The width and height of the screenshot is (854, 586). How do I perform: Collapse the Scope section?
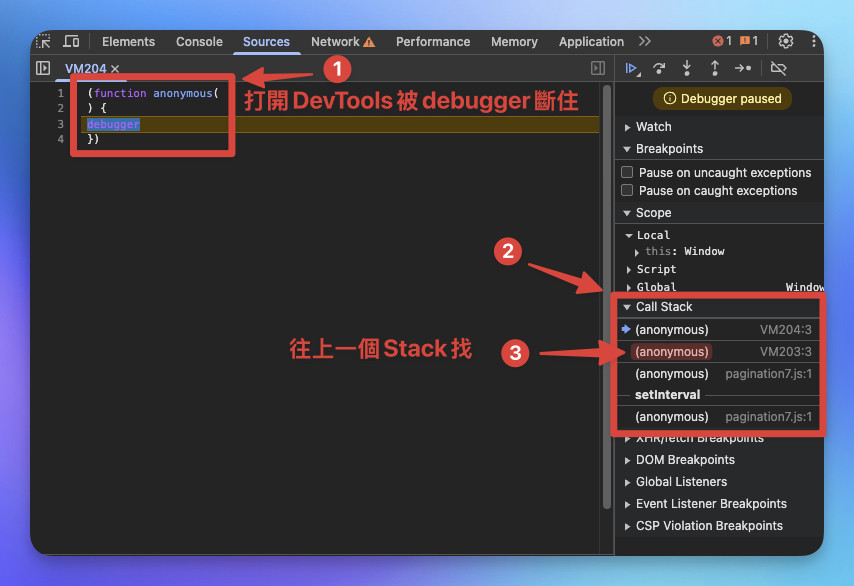[x=719, y=213]
